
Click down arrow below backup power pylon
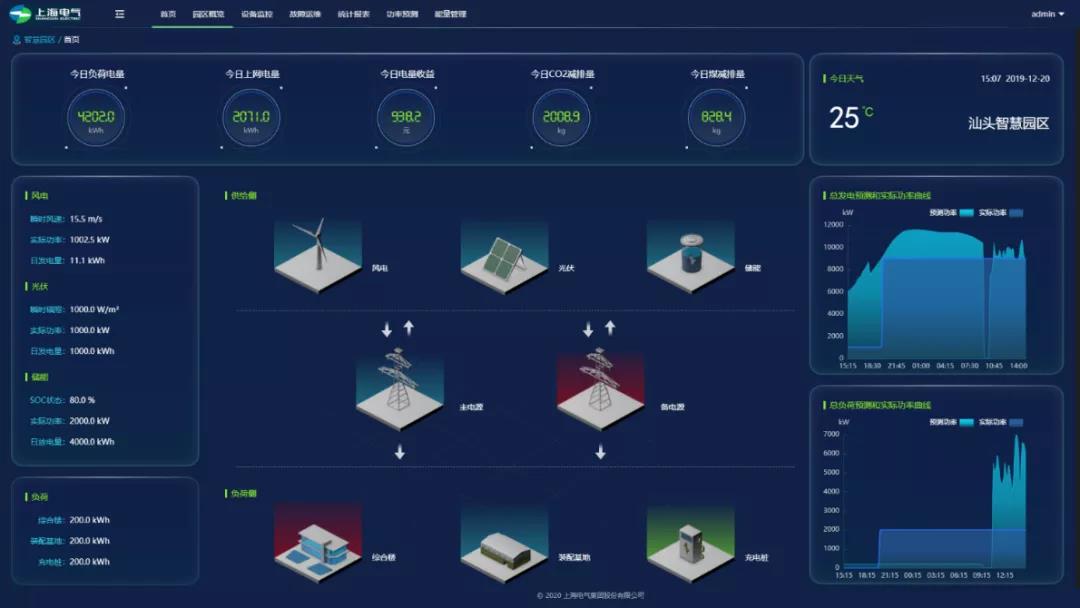601,452
